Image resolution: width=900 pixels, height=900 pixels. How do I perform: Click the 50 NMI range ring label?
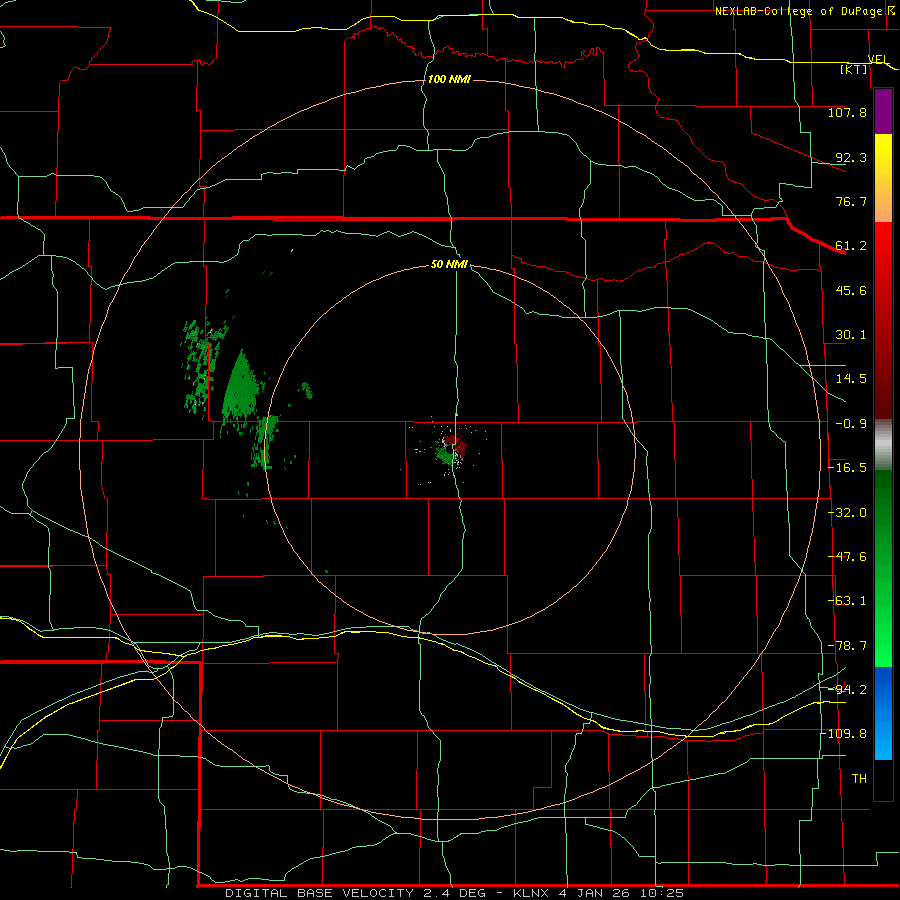click(x=449, y=264)
